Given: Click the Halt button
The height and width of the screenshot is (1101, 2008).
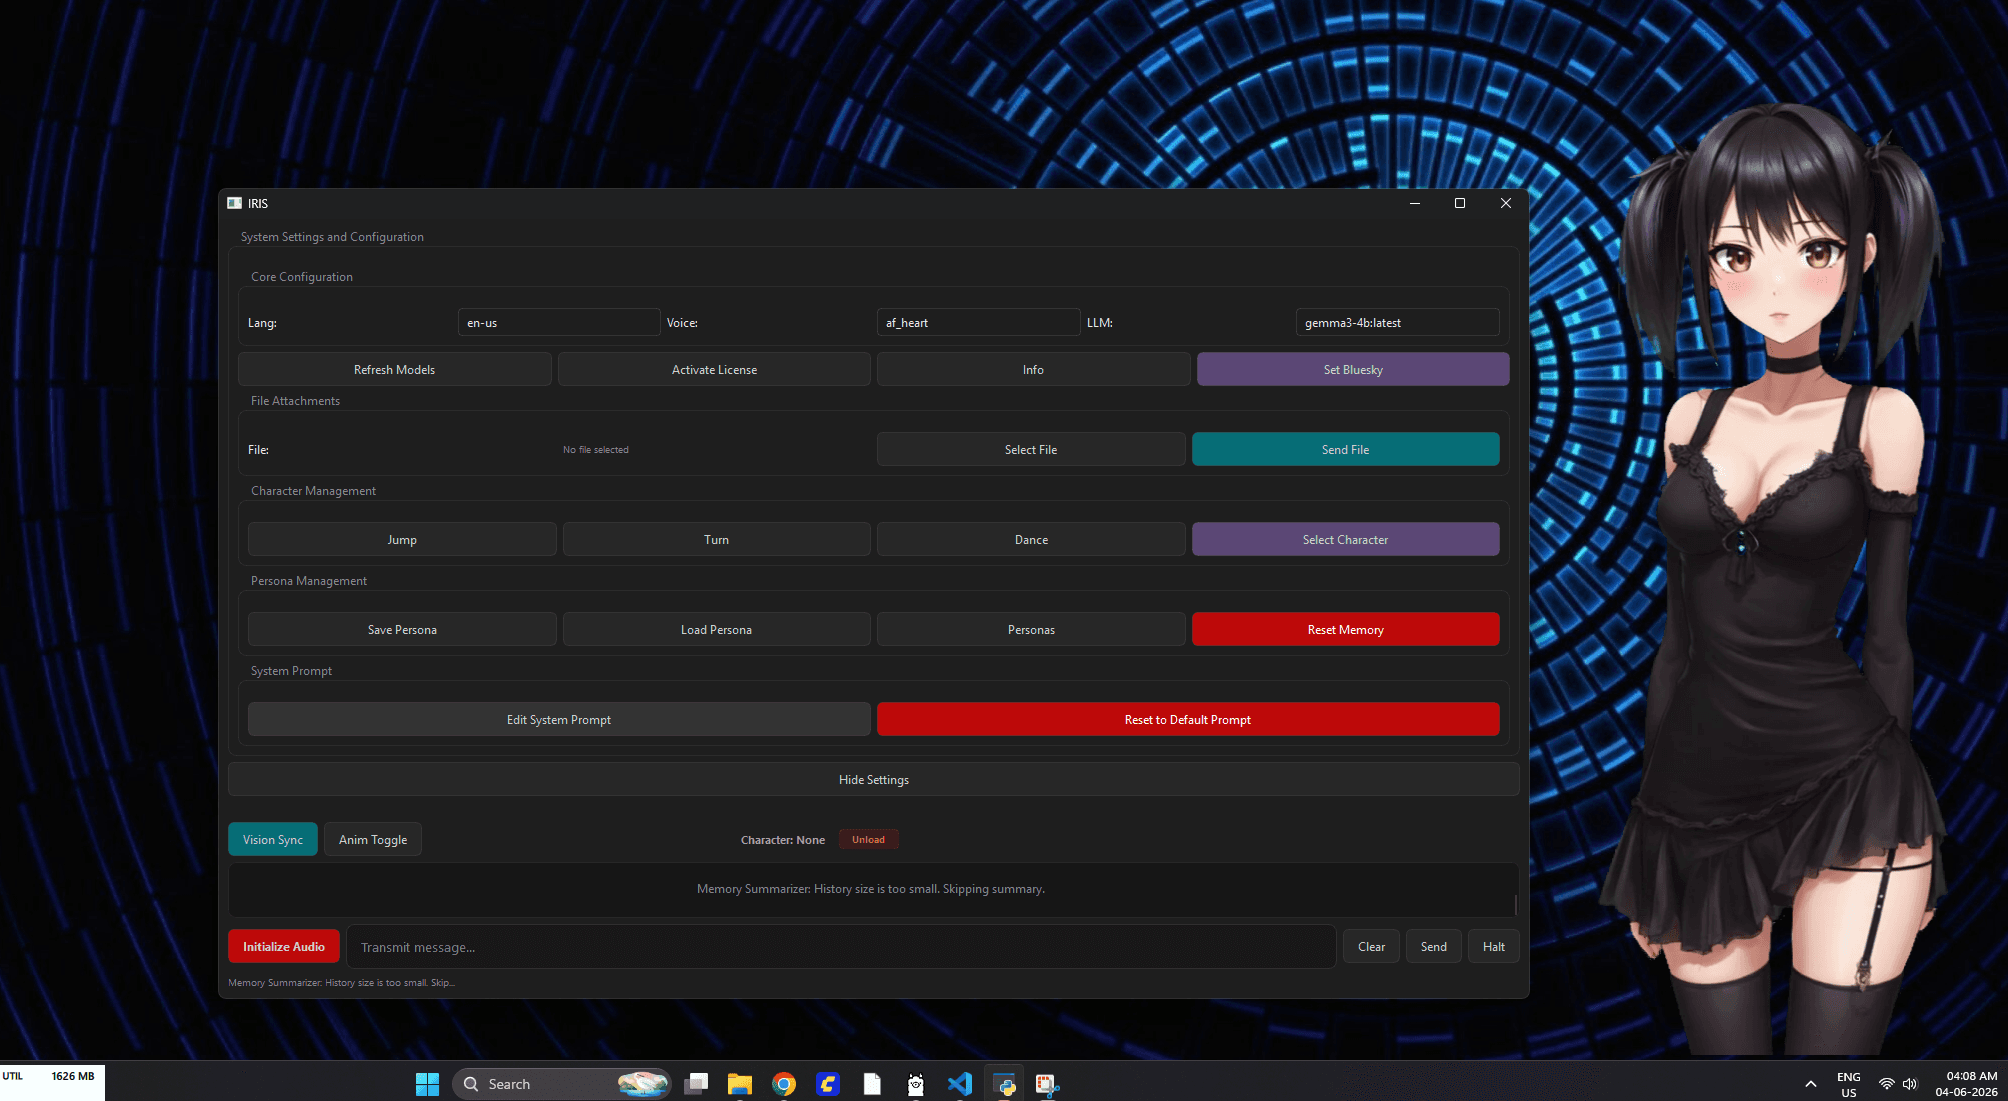Looking at the screenshot, I should [x=1494, y=946].
